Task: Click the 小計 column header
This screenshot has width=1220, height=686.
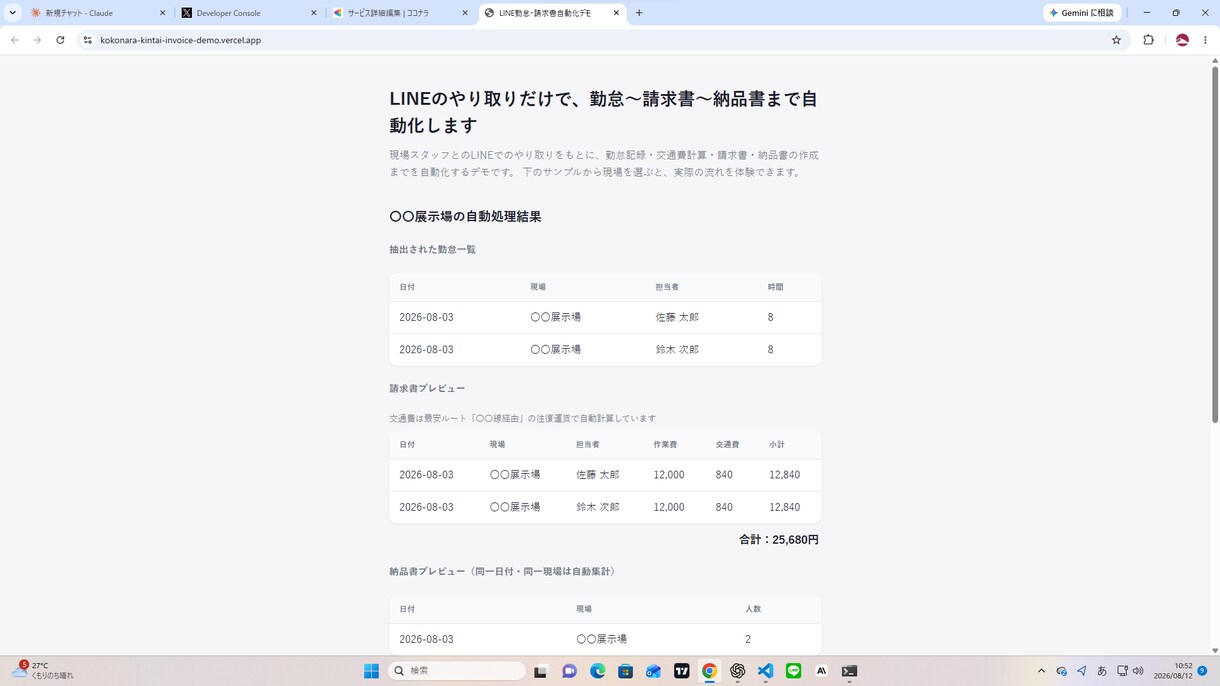Action: 777,445
